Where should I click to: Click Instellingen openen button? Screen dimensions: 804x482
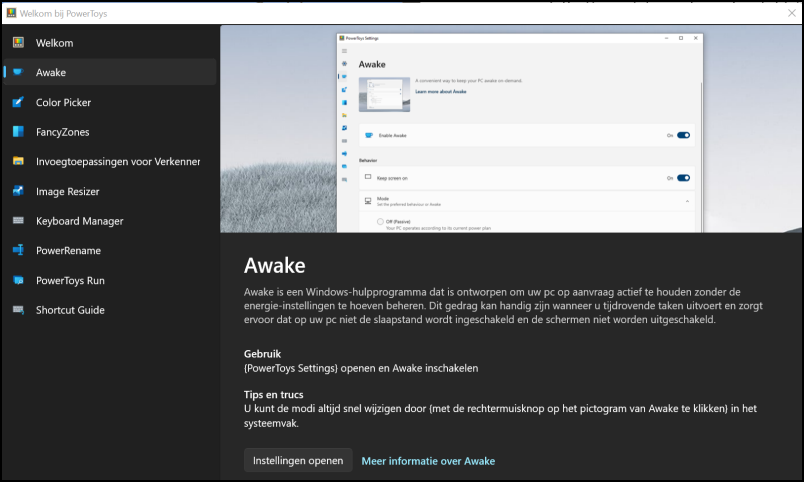pyautogui.click(x=298, y=460)
